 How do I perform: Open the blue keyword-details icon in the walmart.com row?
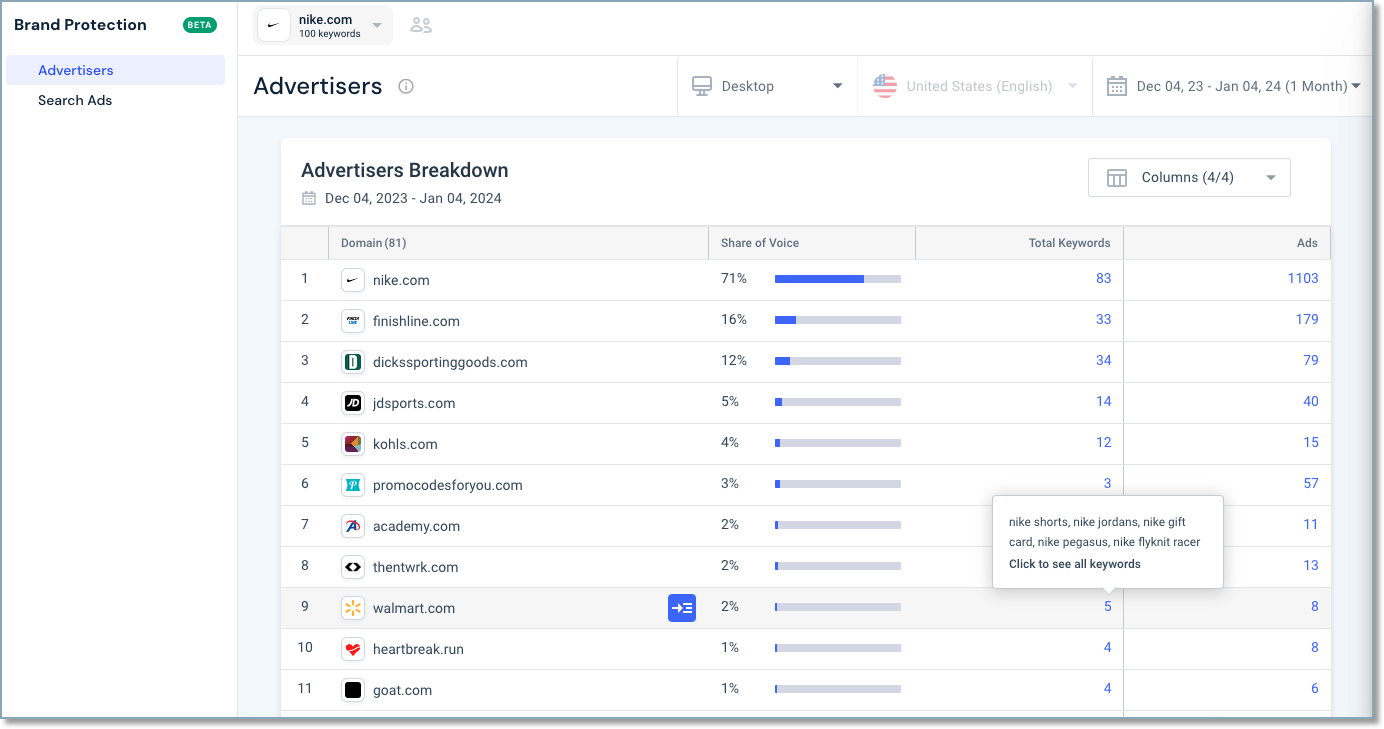tap(682, 607)
